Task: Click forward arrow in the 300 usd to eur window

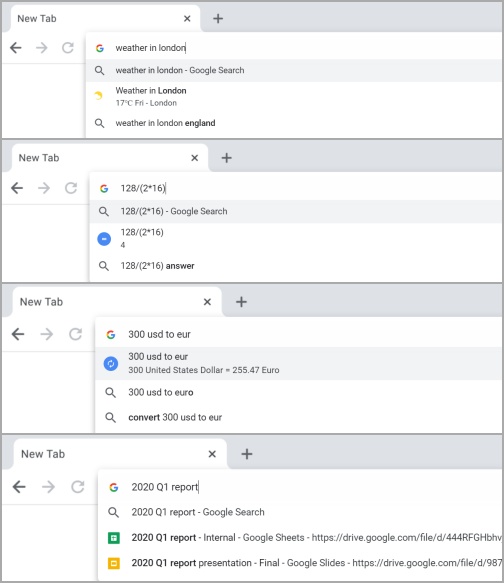Action: point(46,334)
